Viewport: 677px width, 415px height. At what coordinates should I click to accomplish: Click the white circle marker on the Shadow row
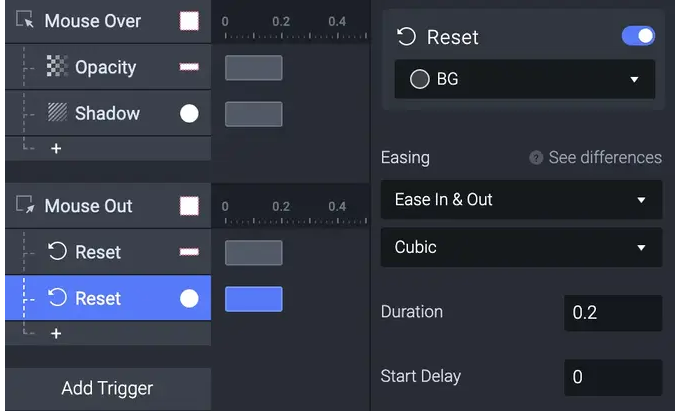point(189,113)
